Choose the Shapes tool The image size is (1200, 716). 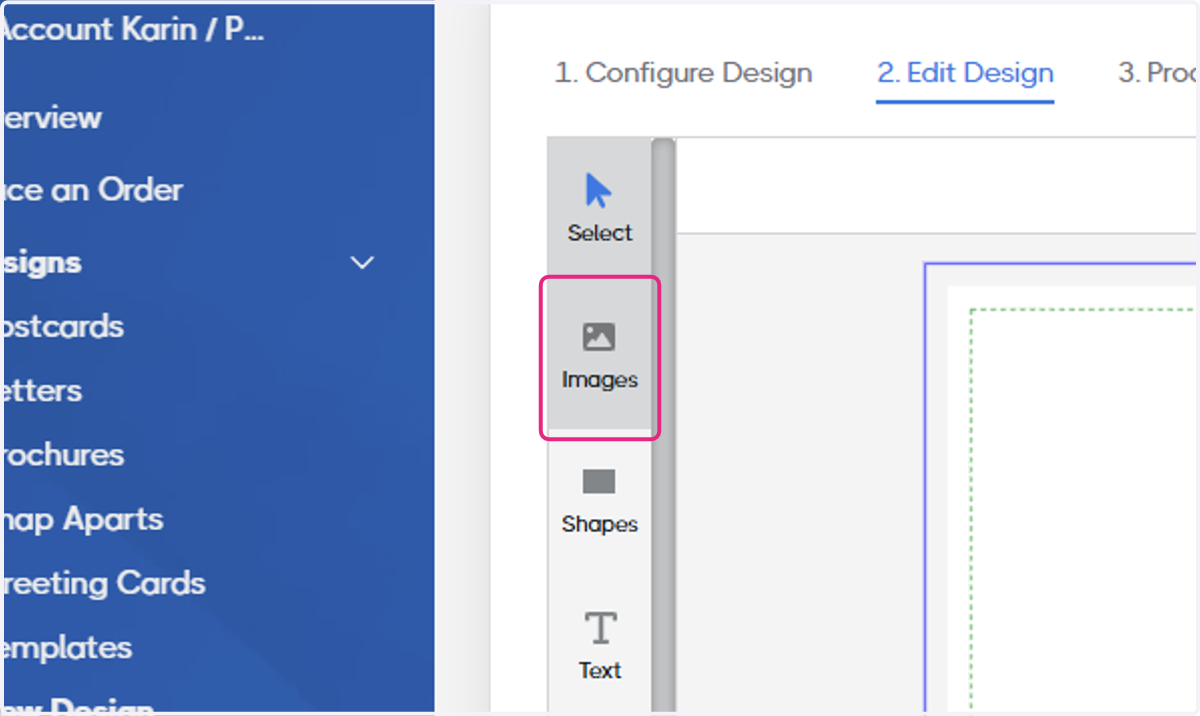click(x=599, y=502)
